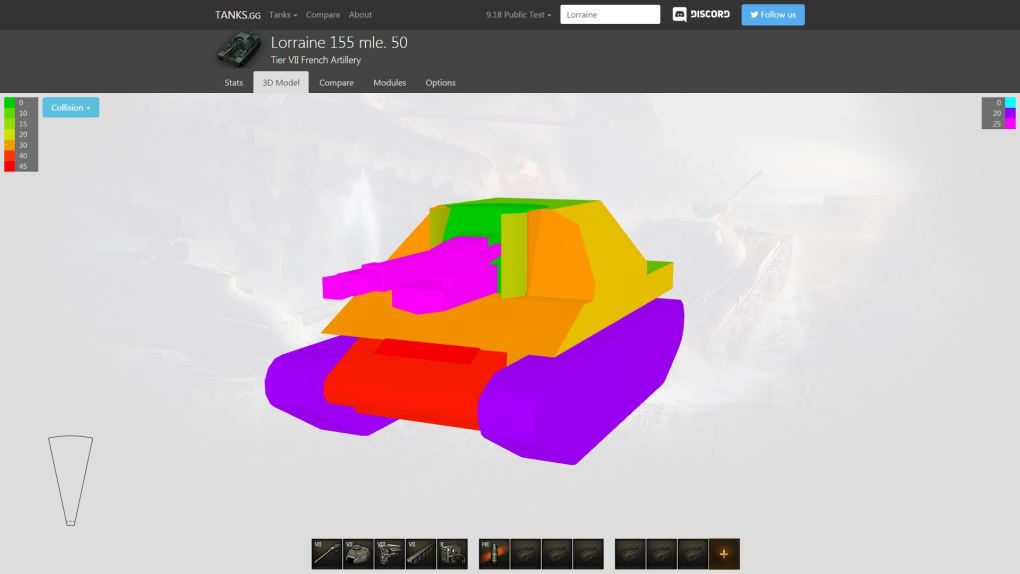Select the engine module icon
This screenshot has width=1020, height=574.
(389, 553)
